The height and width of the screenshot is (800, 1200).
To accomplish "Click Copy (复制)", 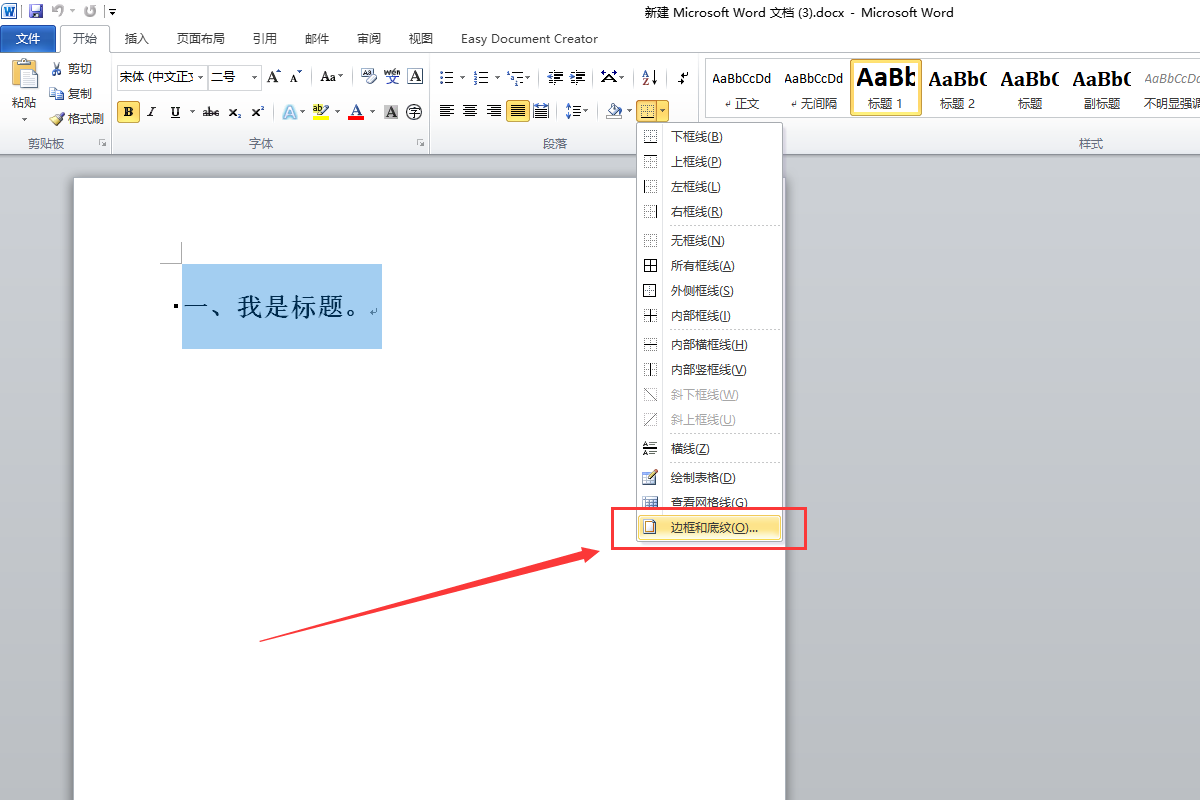I will (72, 93).
